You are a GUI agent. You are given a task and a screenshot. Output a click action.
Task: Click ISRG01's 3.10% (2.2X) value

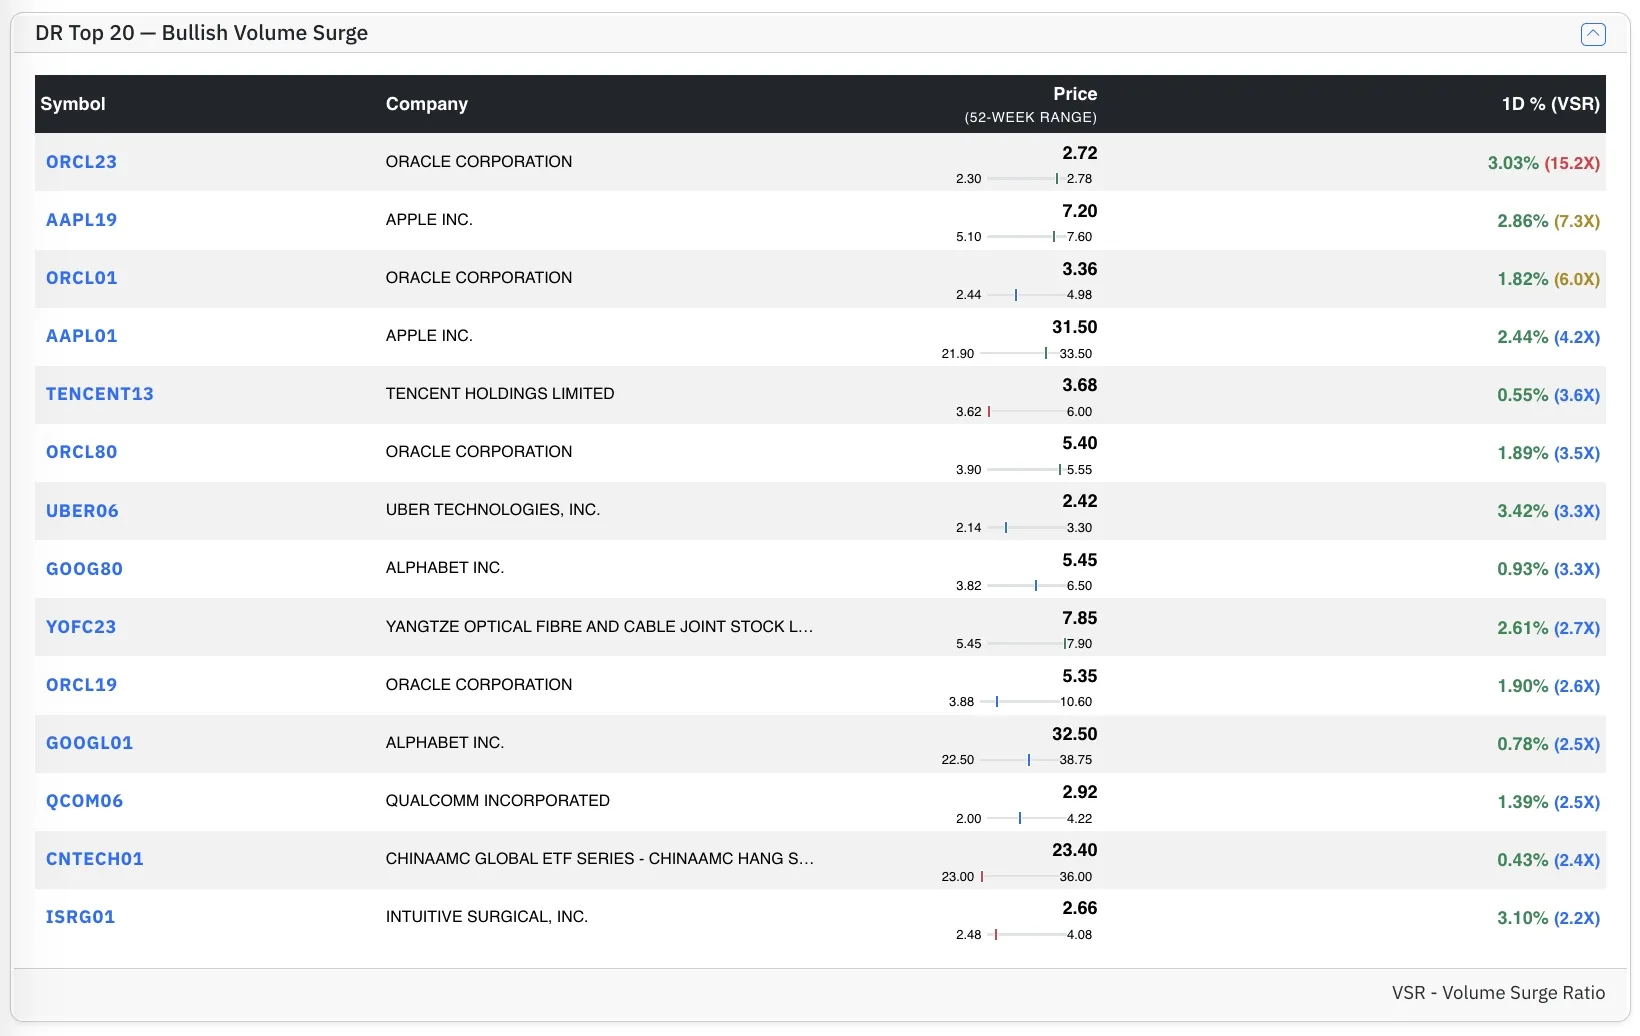[1548, 918]
